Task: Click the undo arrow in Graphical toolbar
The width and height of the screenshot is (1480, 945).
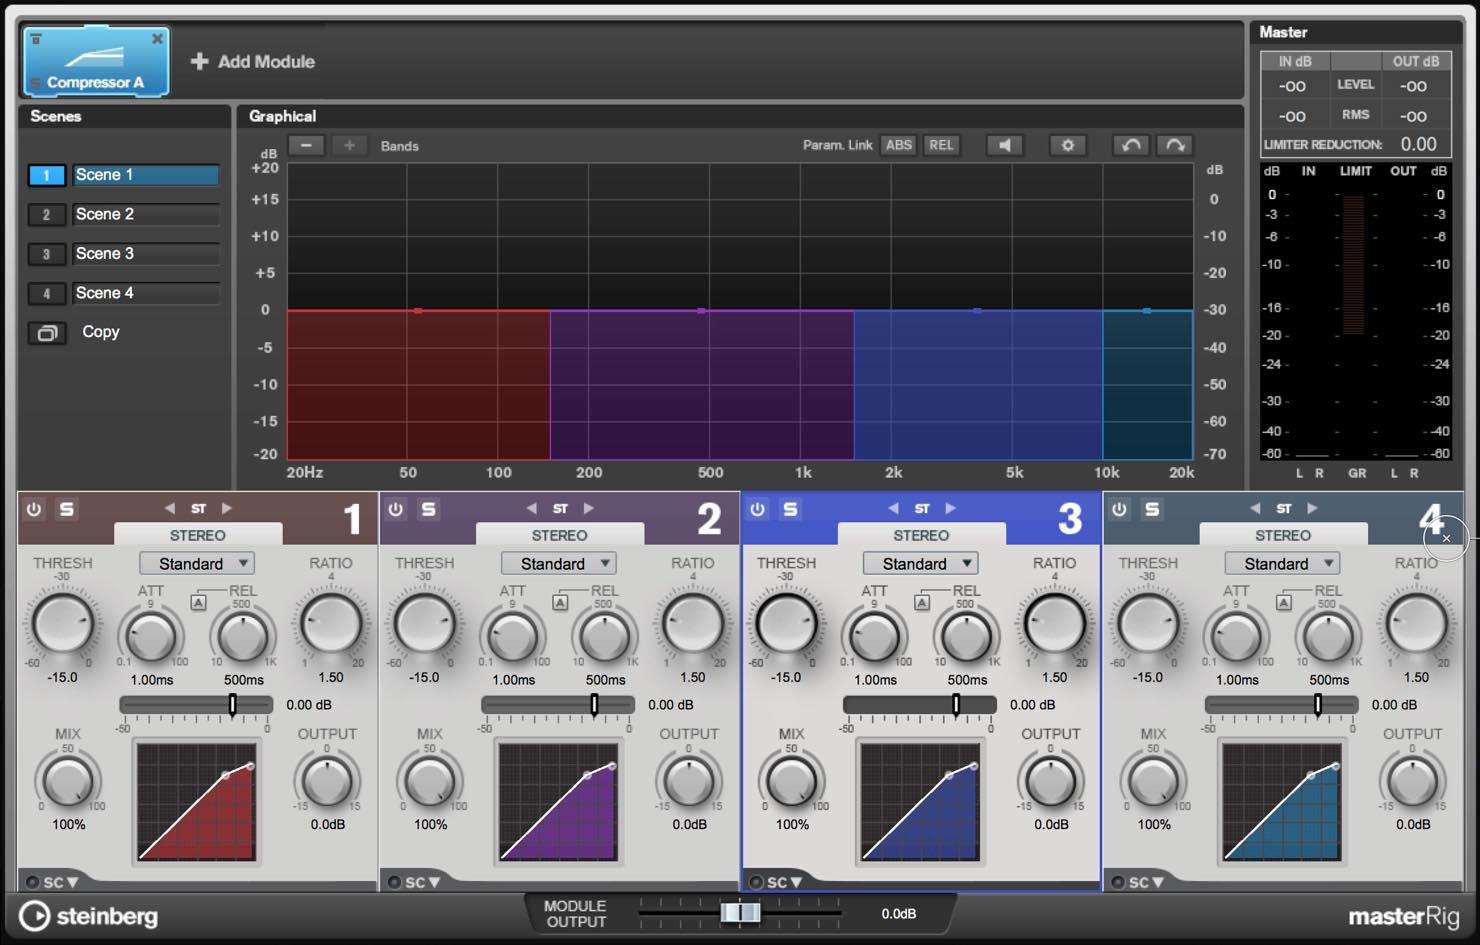Action: coord(1131,145)
